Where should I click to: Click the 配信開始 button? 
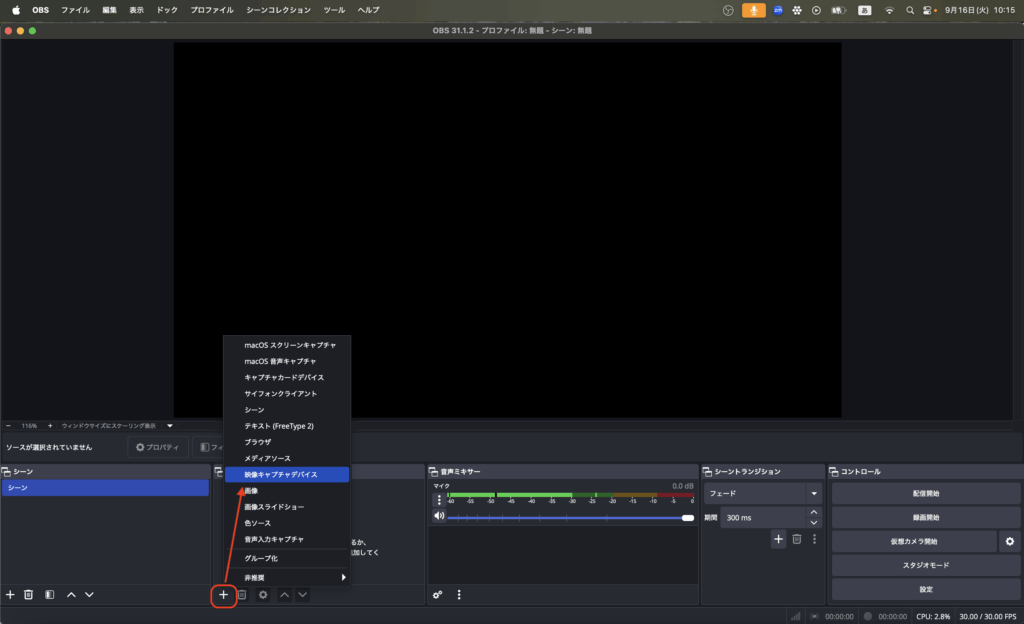tap(925, 493)
